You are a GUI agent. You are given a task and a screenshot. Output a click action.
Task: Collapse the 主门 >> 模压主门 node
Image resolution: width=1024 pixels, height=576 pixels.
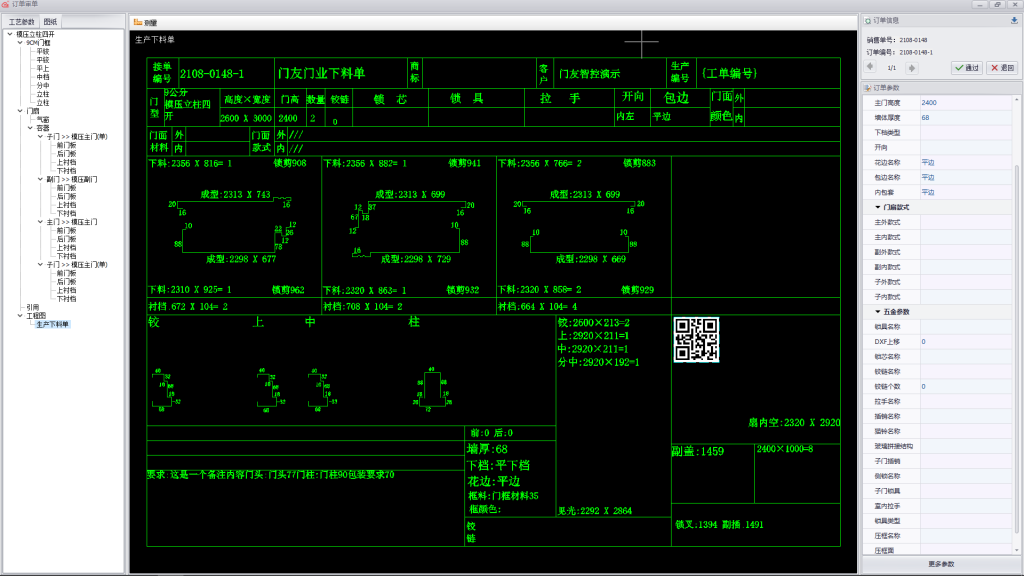pyautogui.click(x=40, y=222)
